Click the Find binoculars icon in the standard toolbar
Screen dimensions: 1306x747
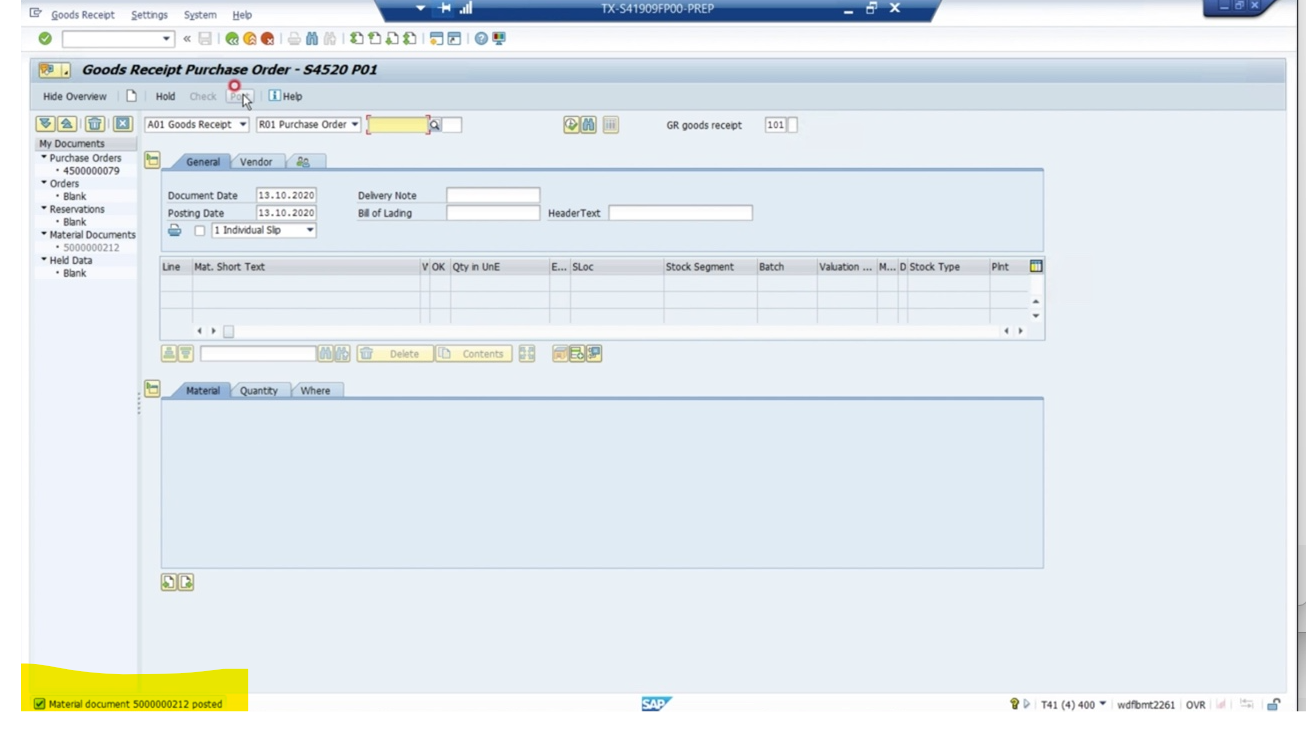click(312, 39)
